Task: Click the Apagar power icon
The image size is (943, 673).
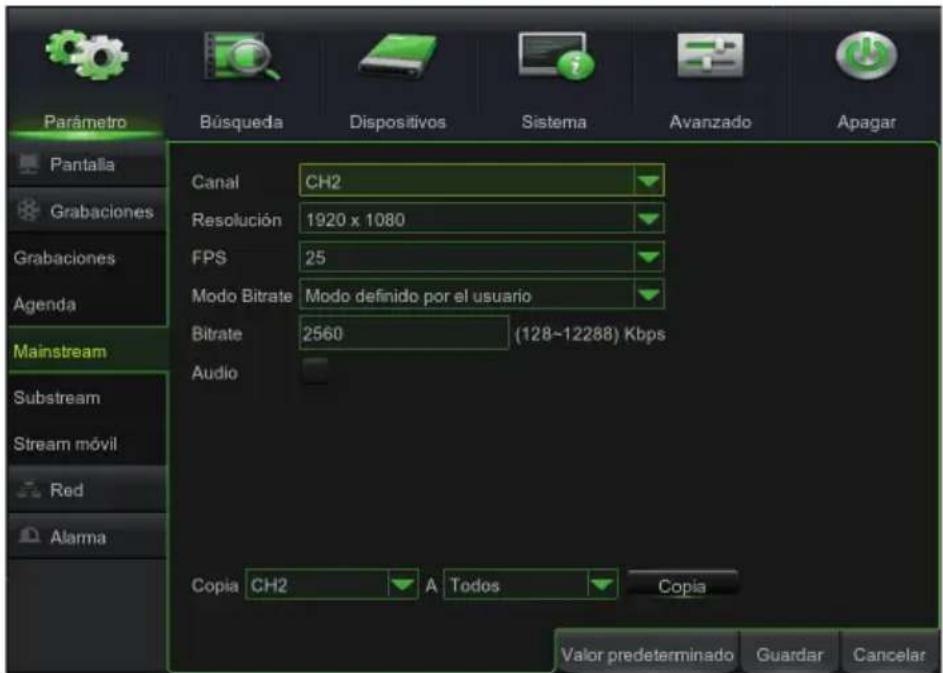Action: [866, 57]
